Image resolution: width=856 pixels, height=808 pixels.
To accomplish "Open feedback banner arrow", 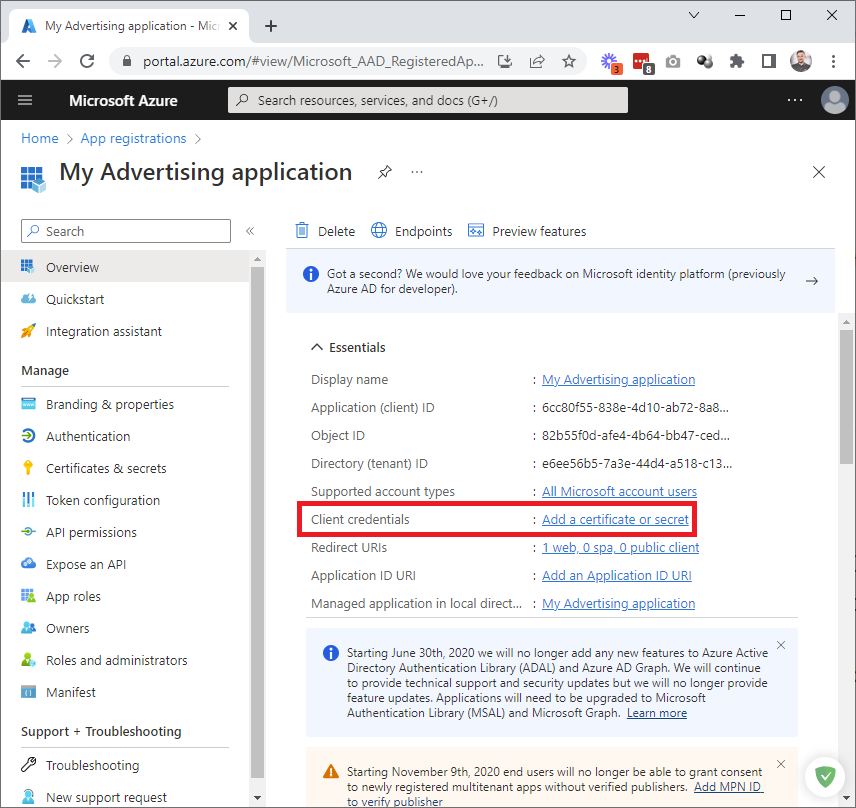I will pos(812,281).
